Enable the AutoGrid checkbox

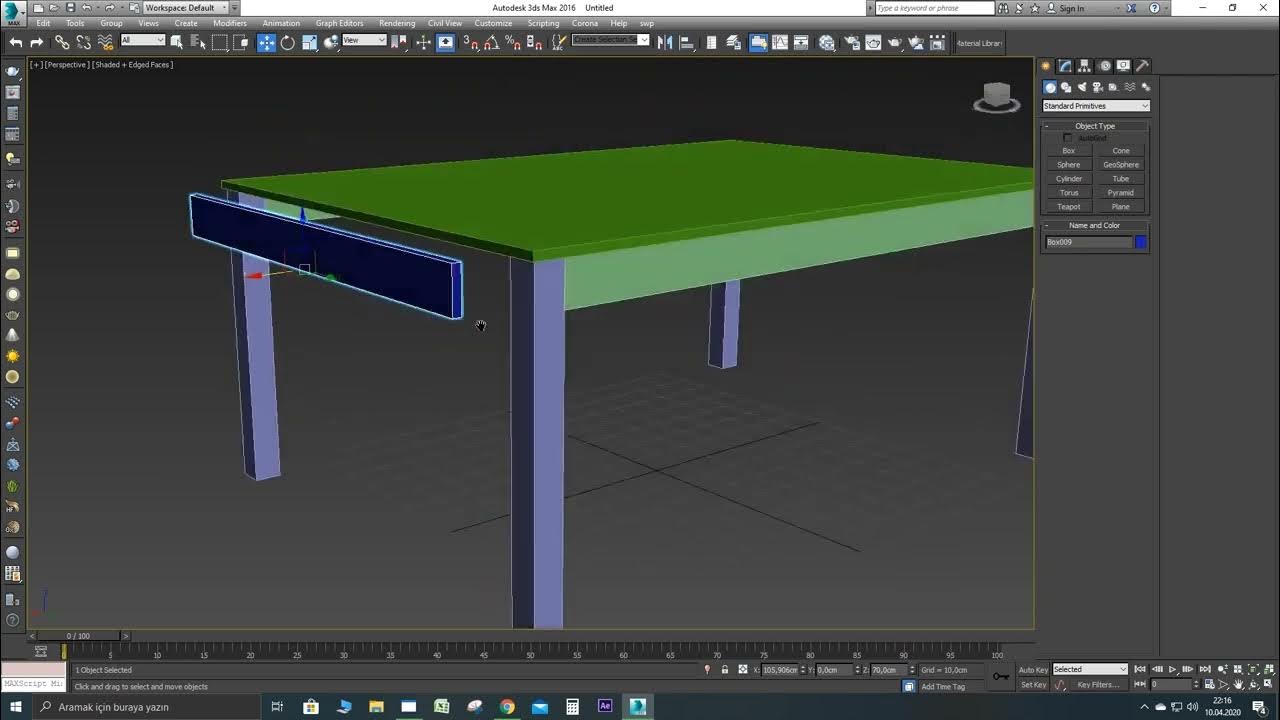1068,138
